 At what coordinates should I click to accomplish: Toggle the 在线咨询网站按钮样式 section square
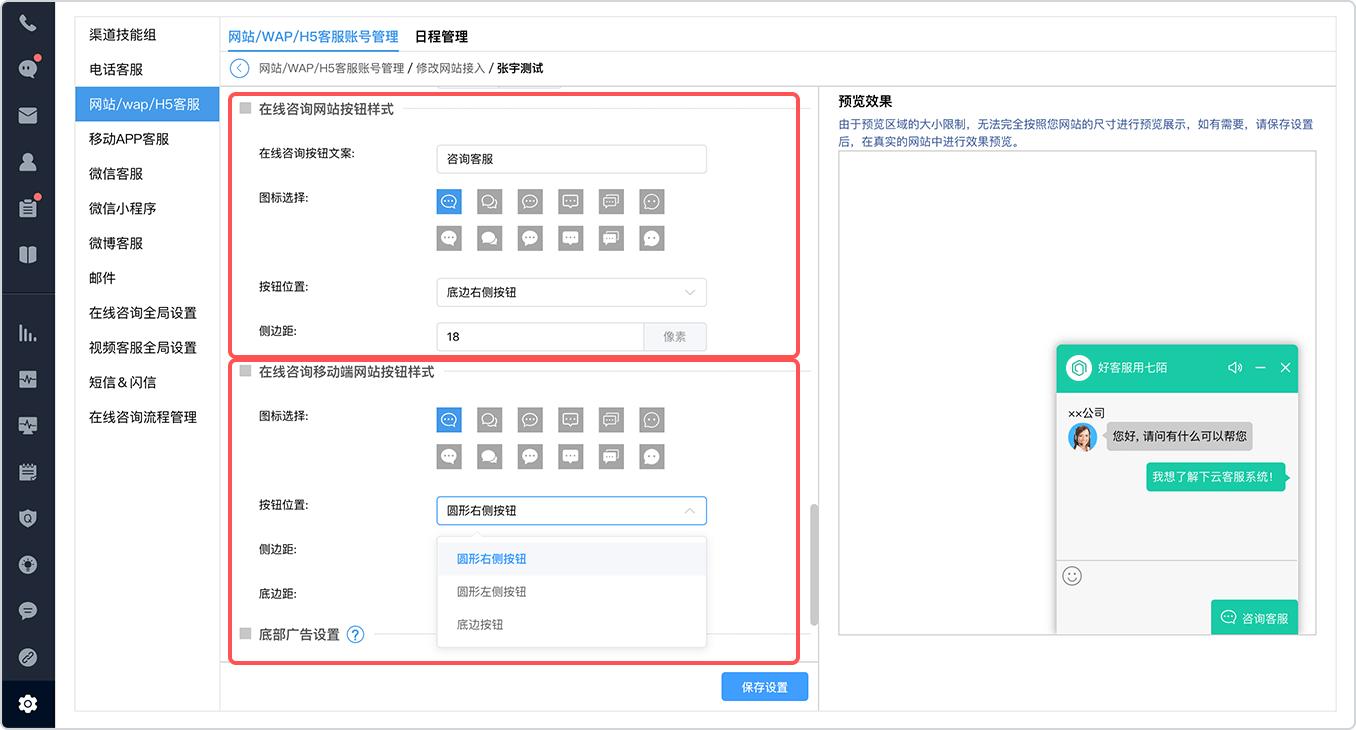point(245,109)
